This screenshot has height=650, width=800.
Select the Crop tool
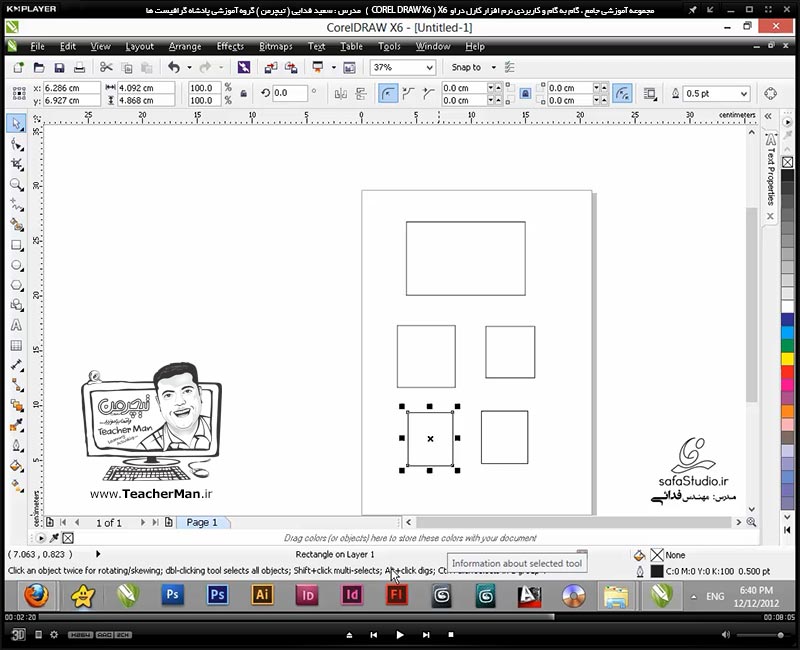click(17, 164)
